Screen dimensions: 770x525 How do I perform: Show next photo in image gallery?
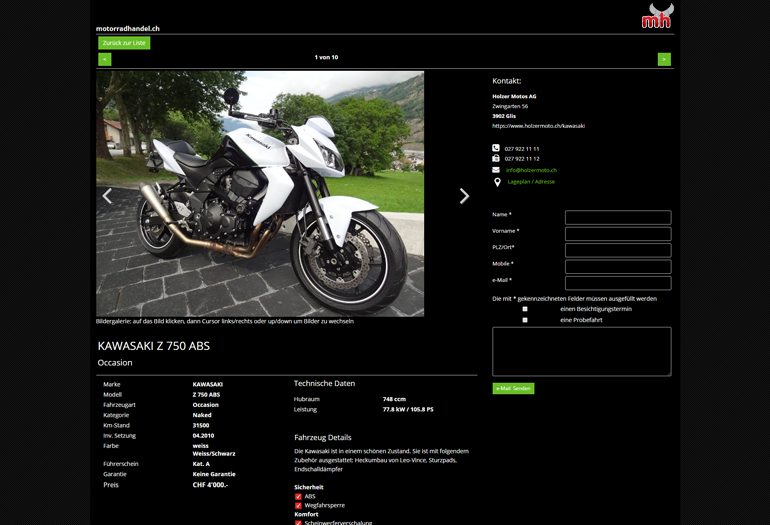[464, 196]
